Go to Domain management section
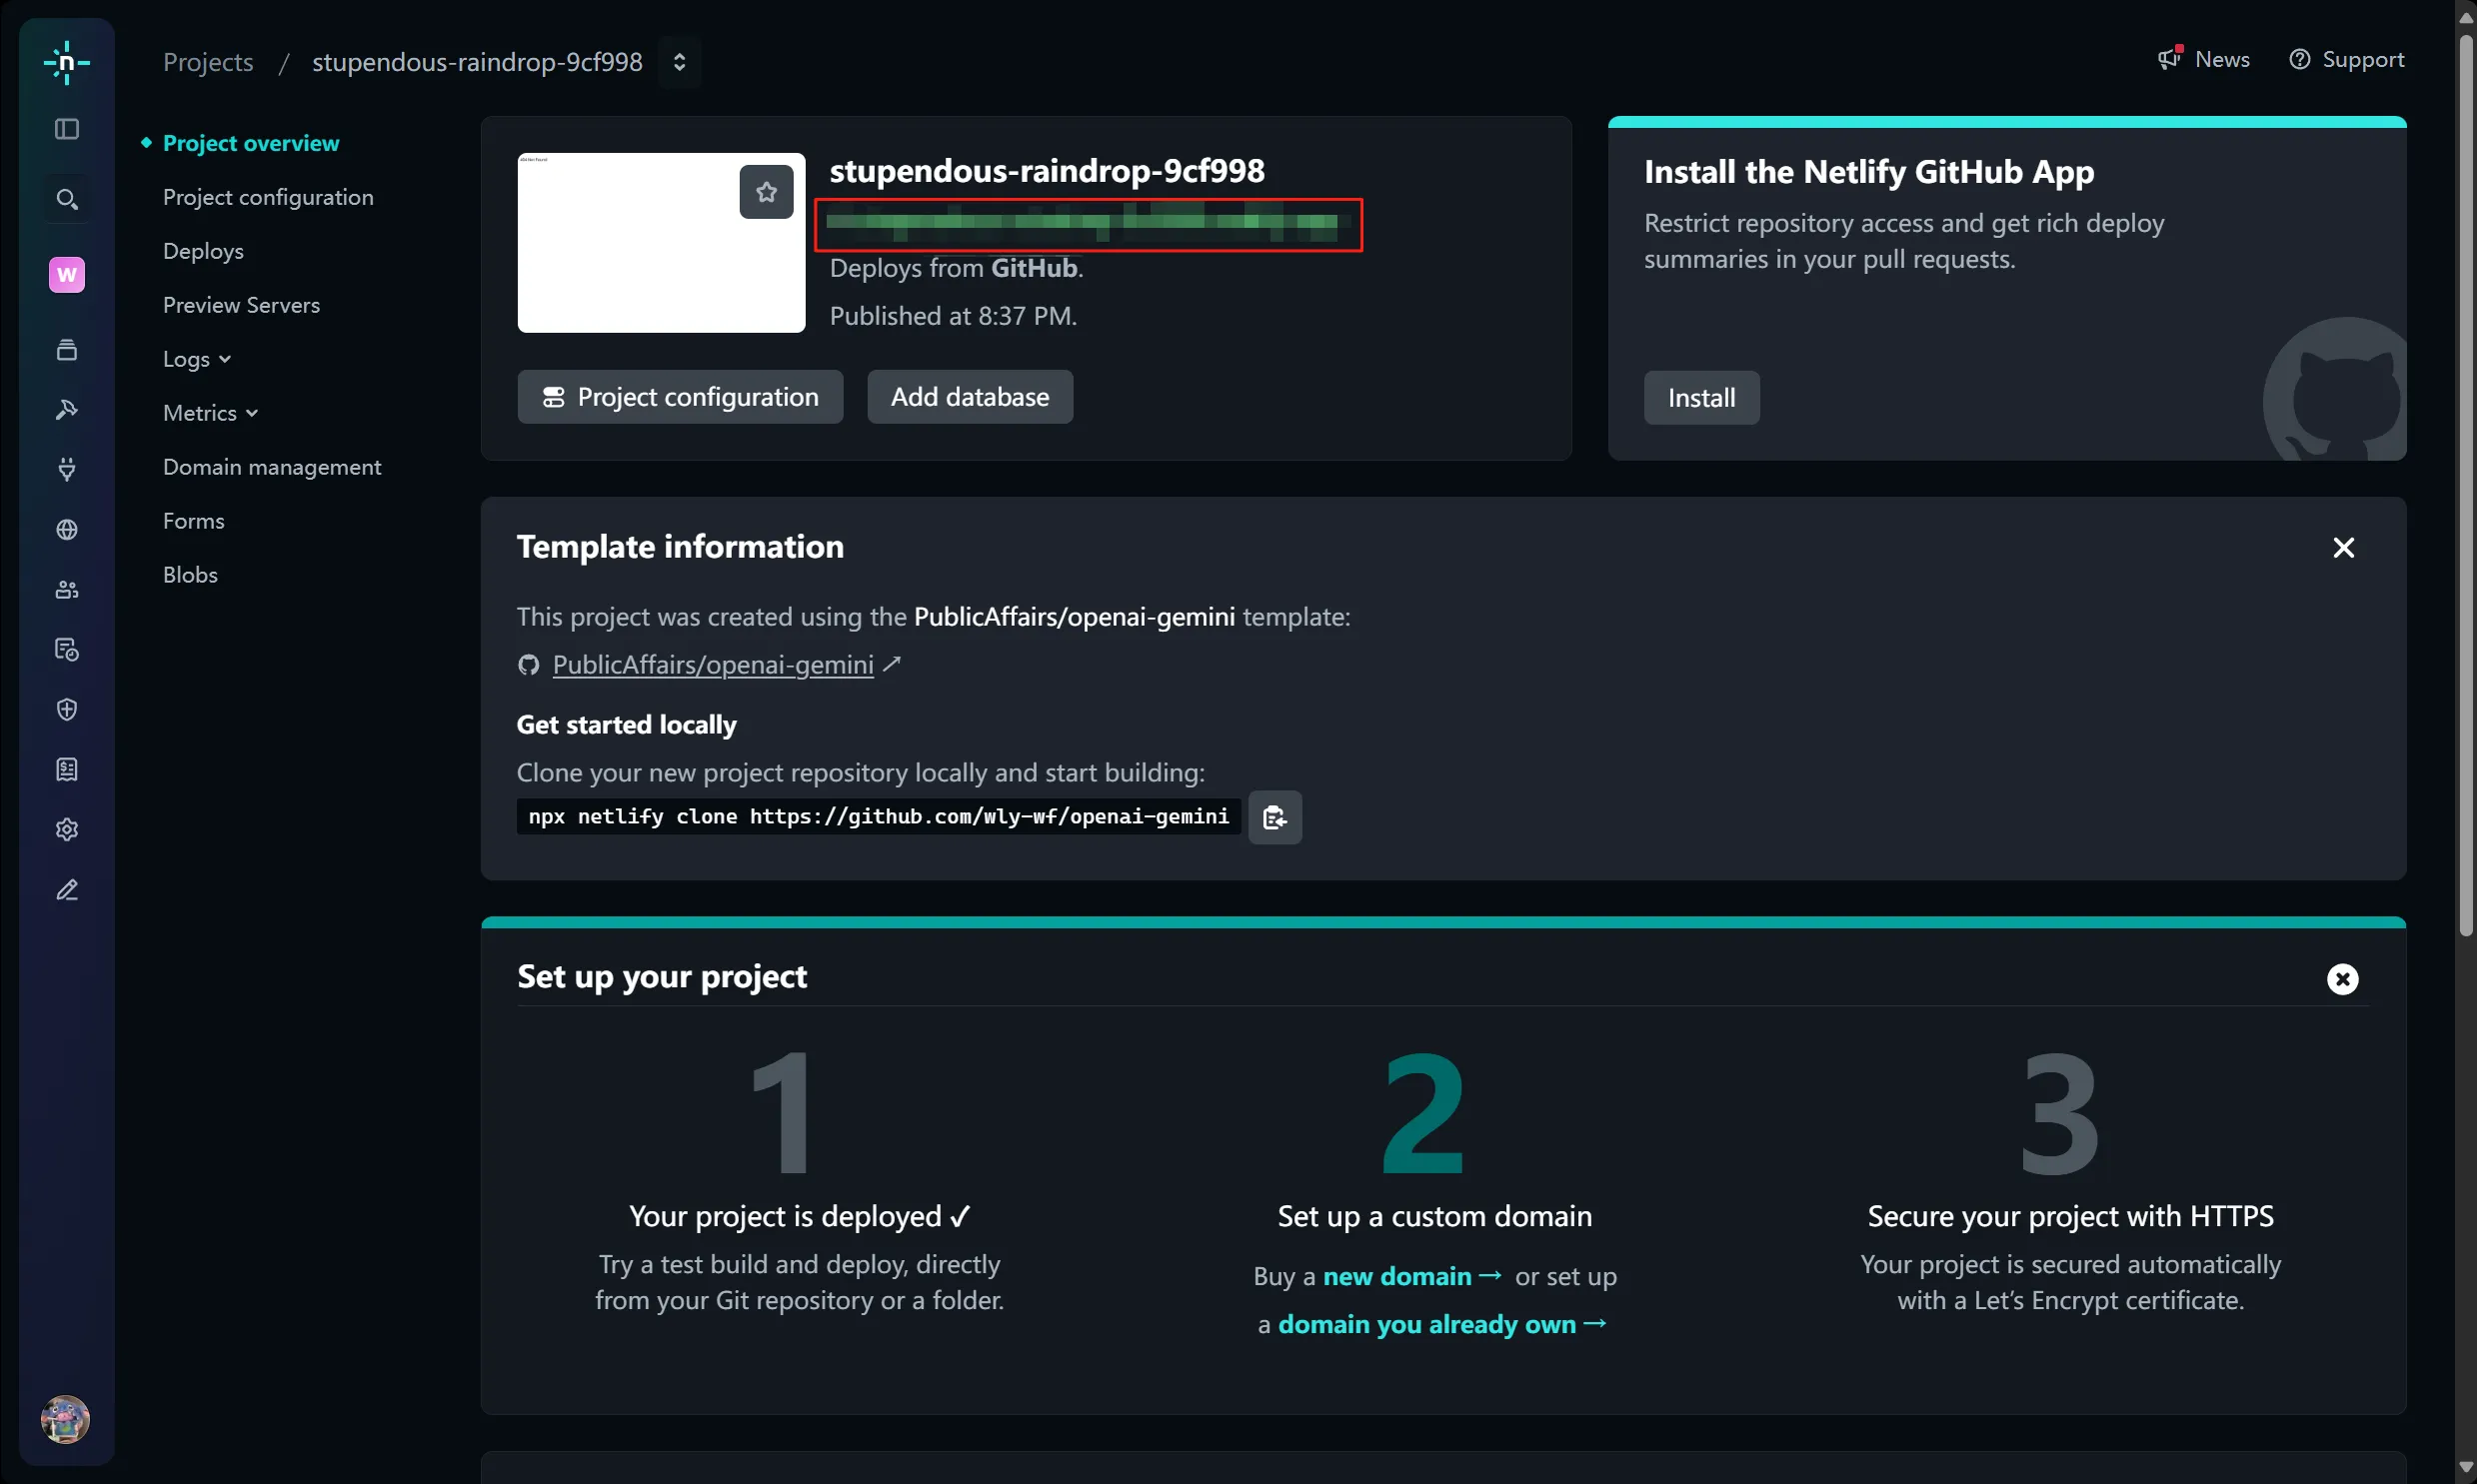The image size is (2477, 1484). (272, 467)
